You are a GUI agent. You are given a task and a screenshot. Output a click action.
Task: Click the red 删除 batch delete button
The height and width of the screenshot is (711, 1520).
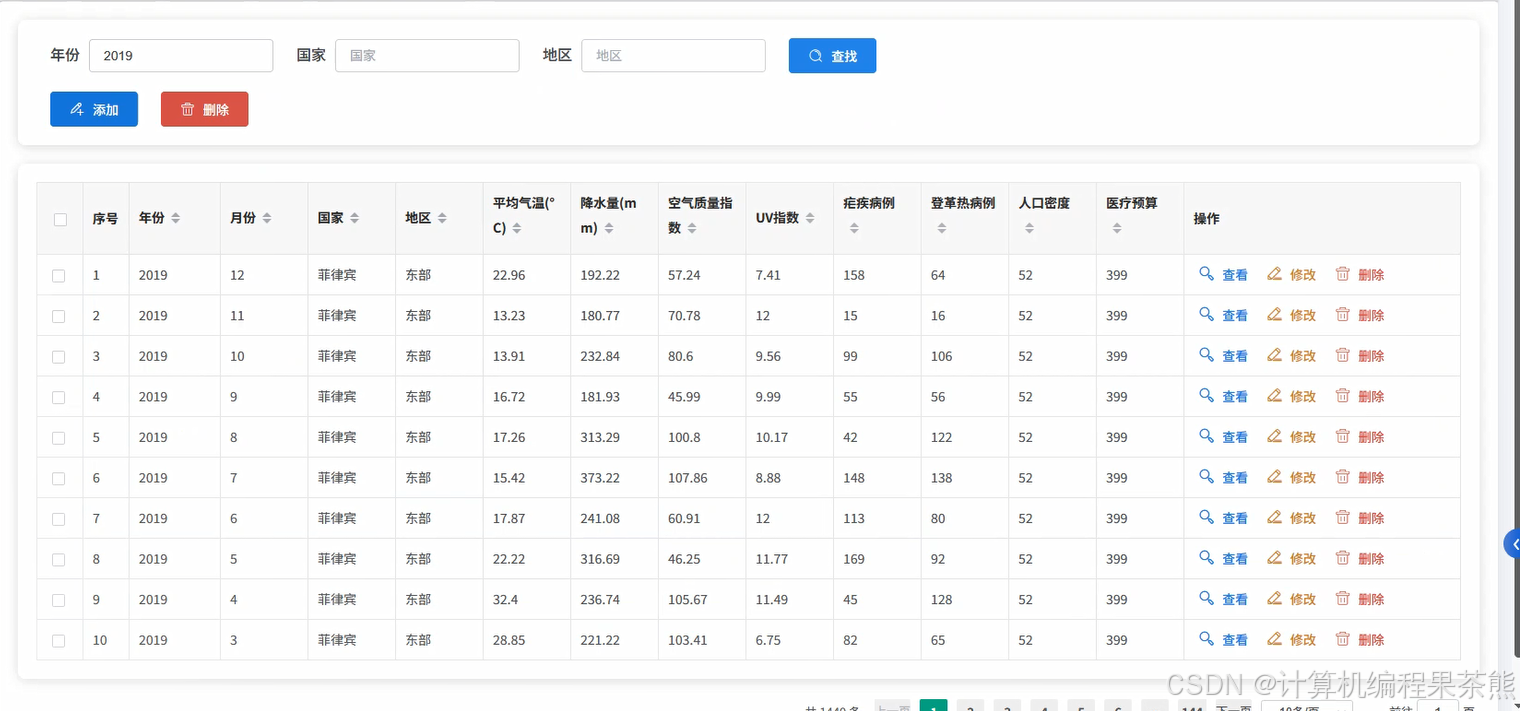[204, 109]
